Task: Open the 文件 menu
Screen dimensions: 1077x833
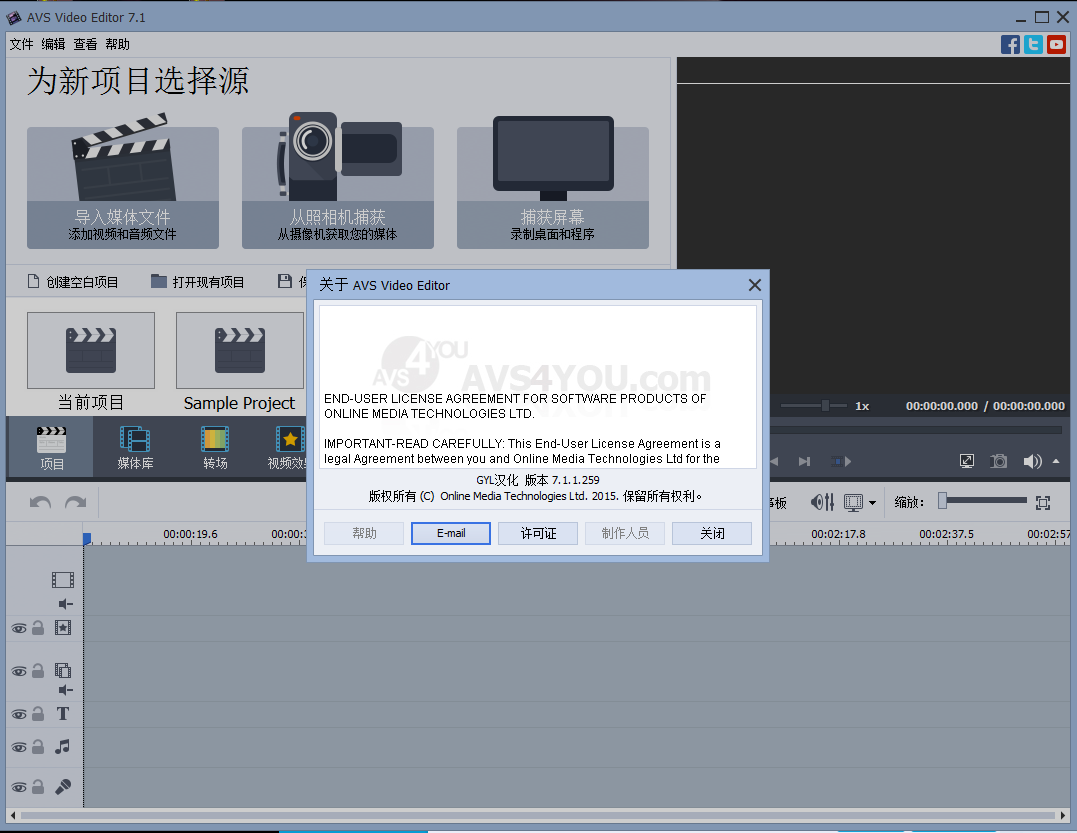Action: [x=21, y=45]
